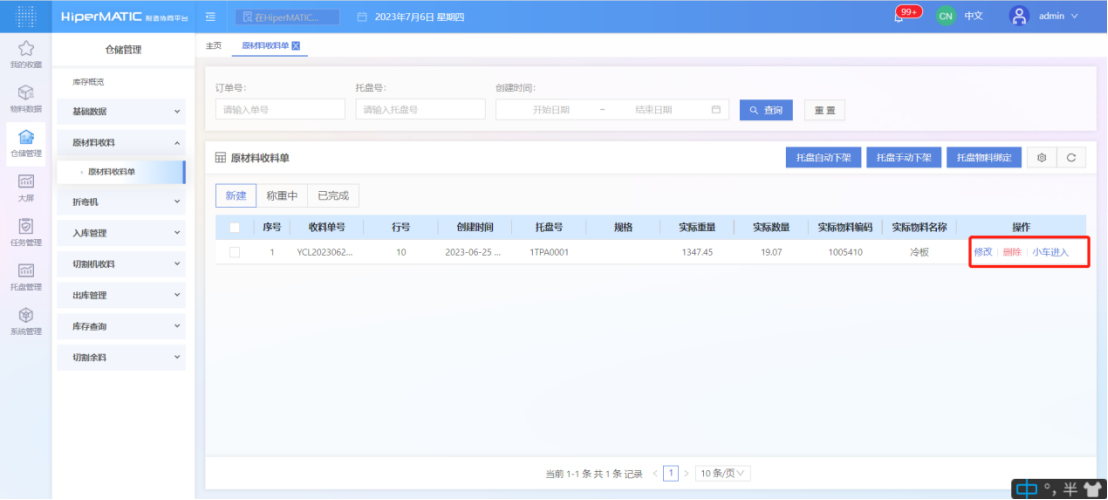Click the 订单号 input field
The width and height of the screenshot is (1108, 500).
pos(280,110)
